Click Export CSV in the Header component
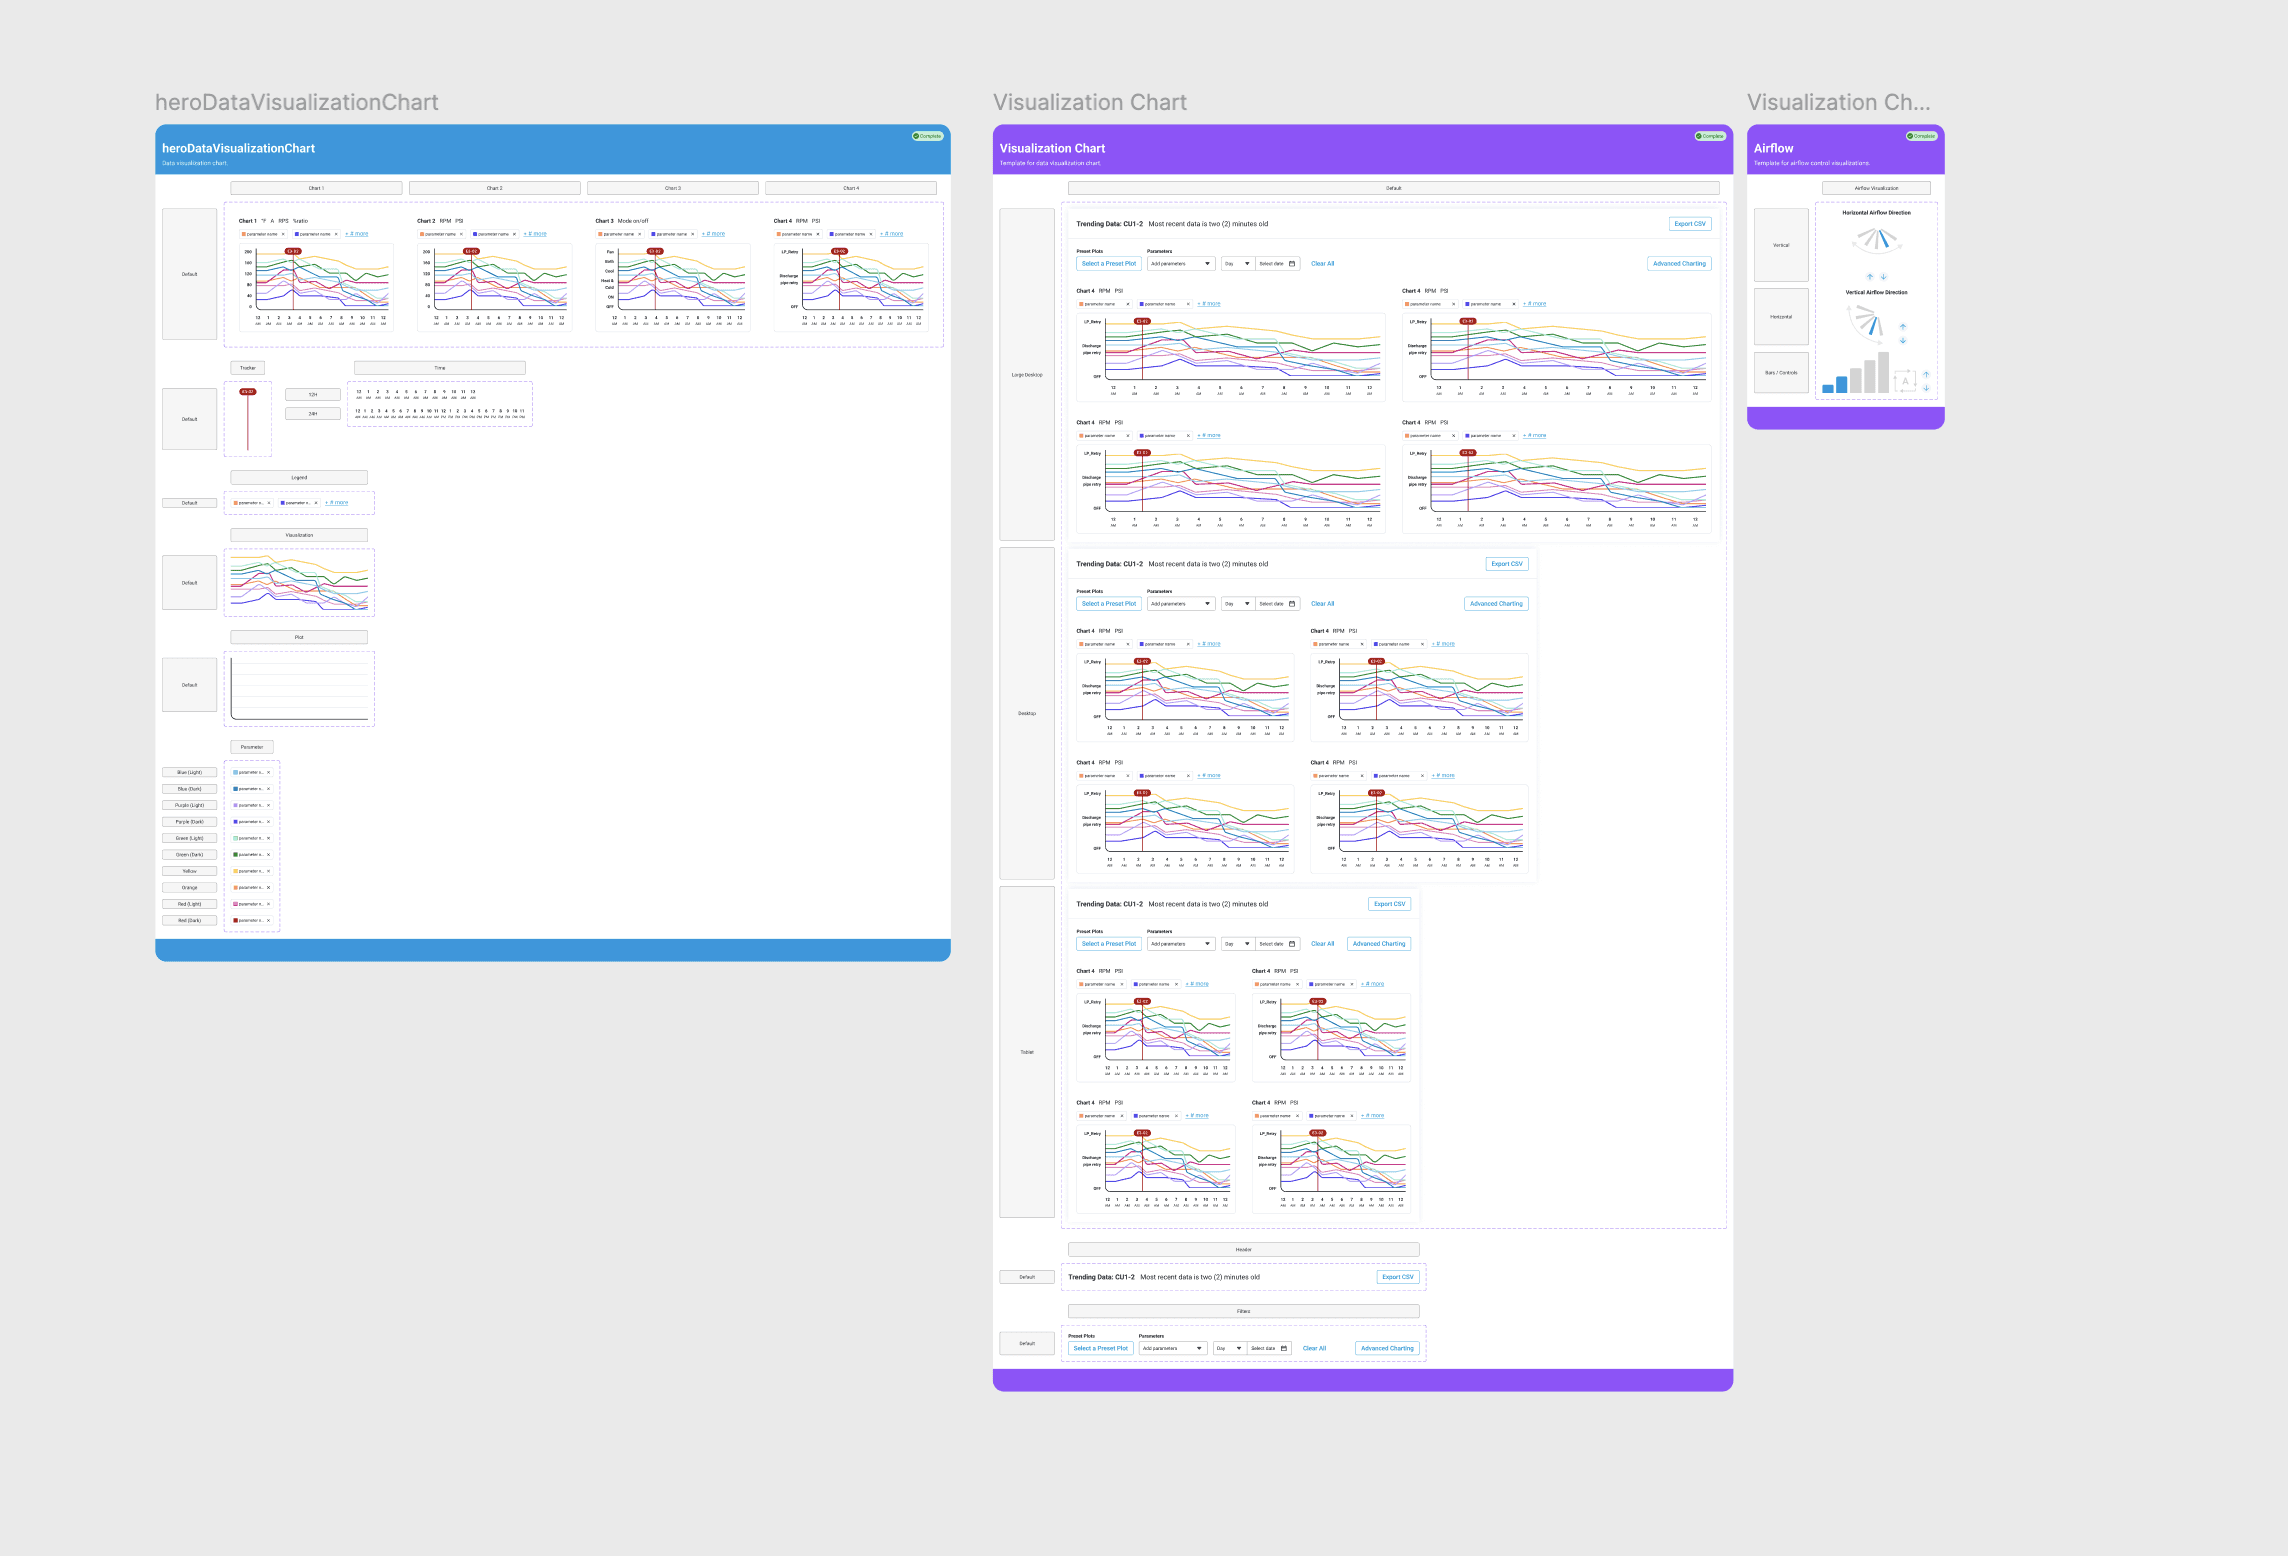The width and height of the screenshot is (2288, 1556). pyautogui.click(x=1398, y=1277)
